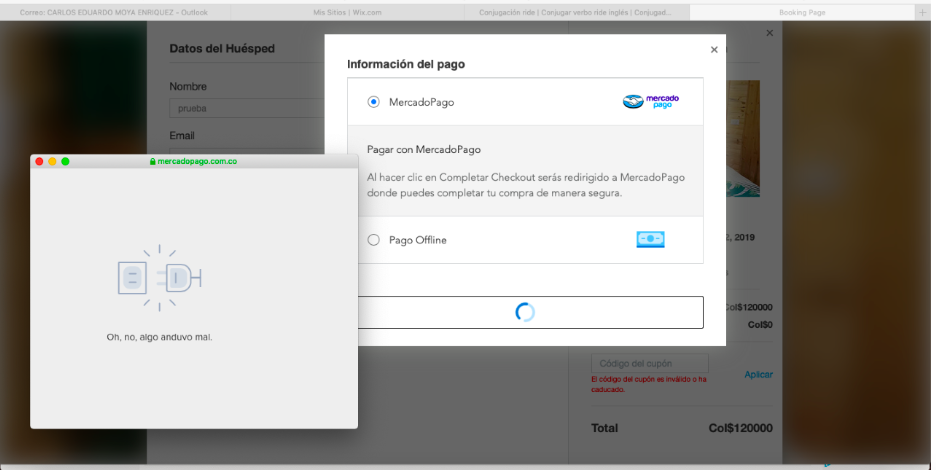
Task: Click the Email label in guest form
Action: click(182, 136)
